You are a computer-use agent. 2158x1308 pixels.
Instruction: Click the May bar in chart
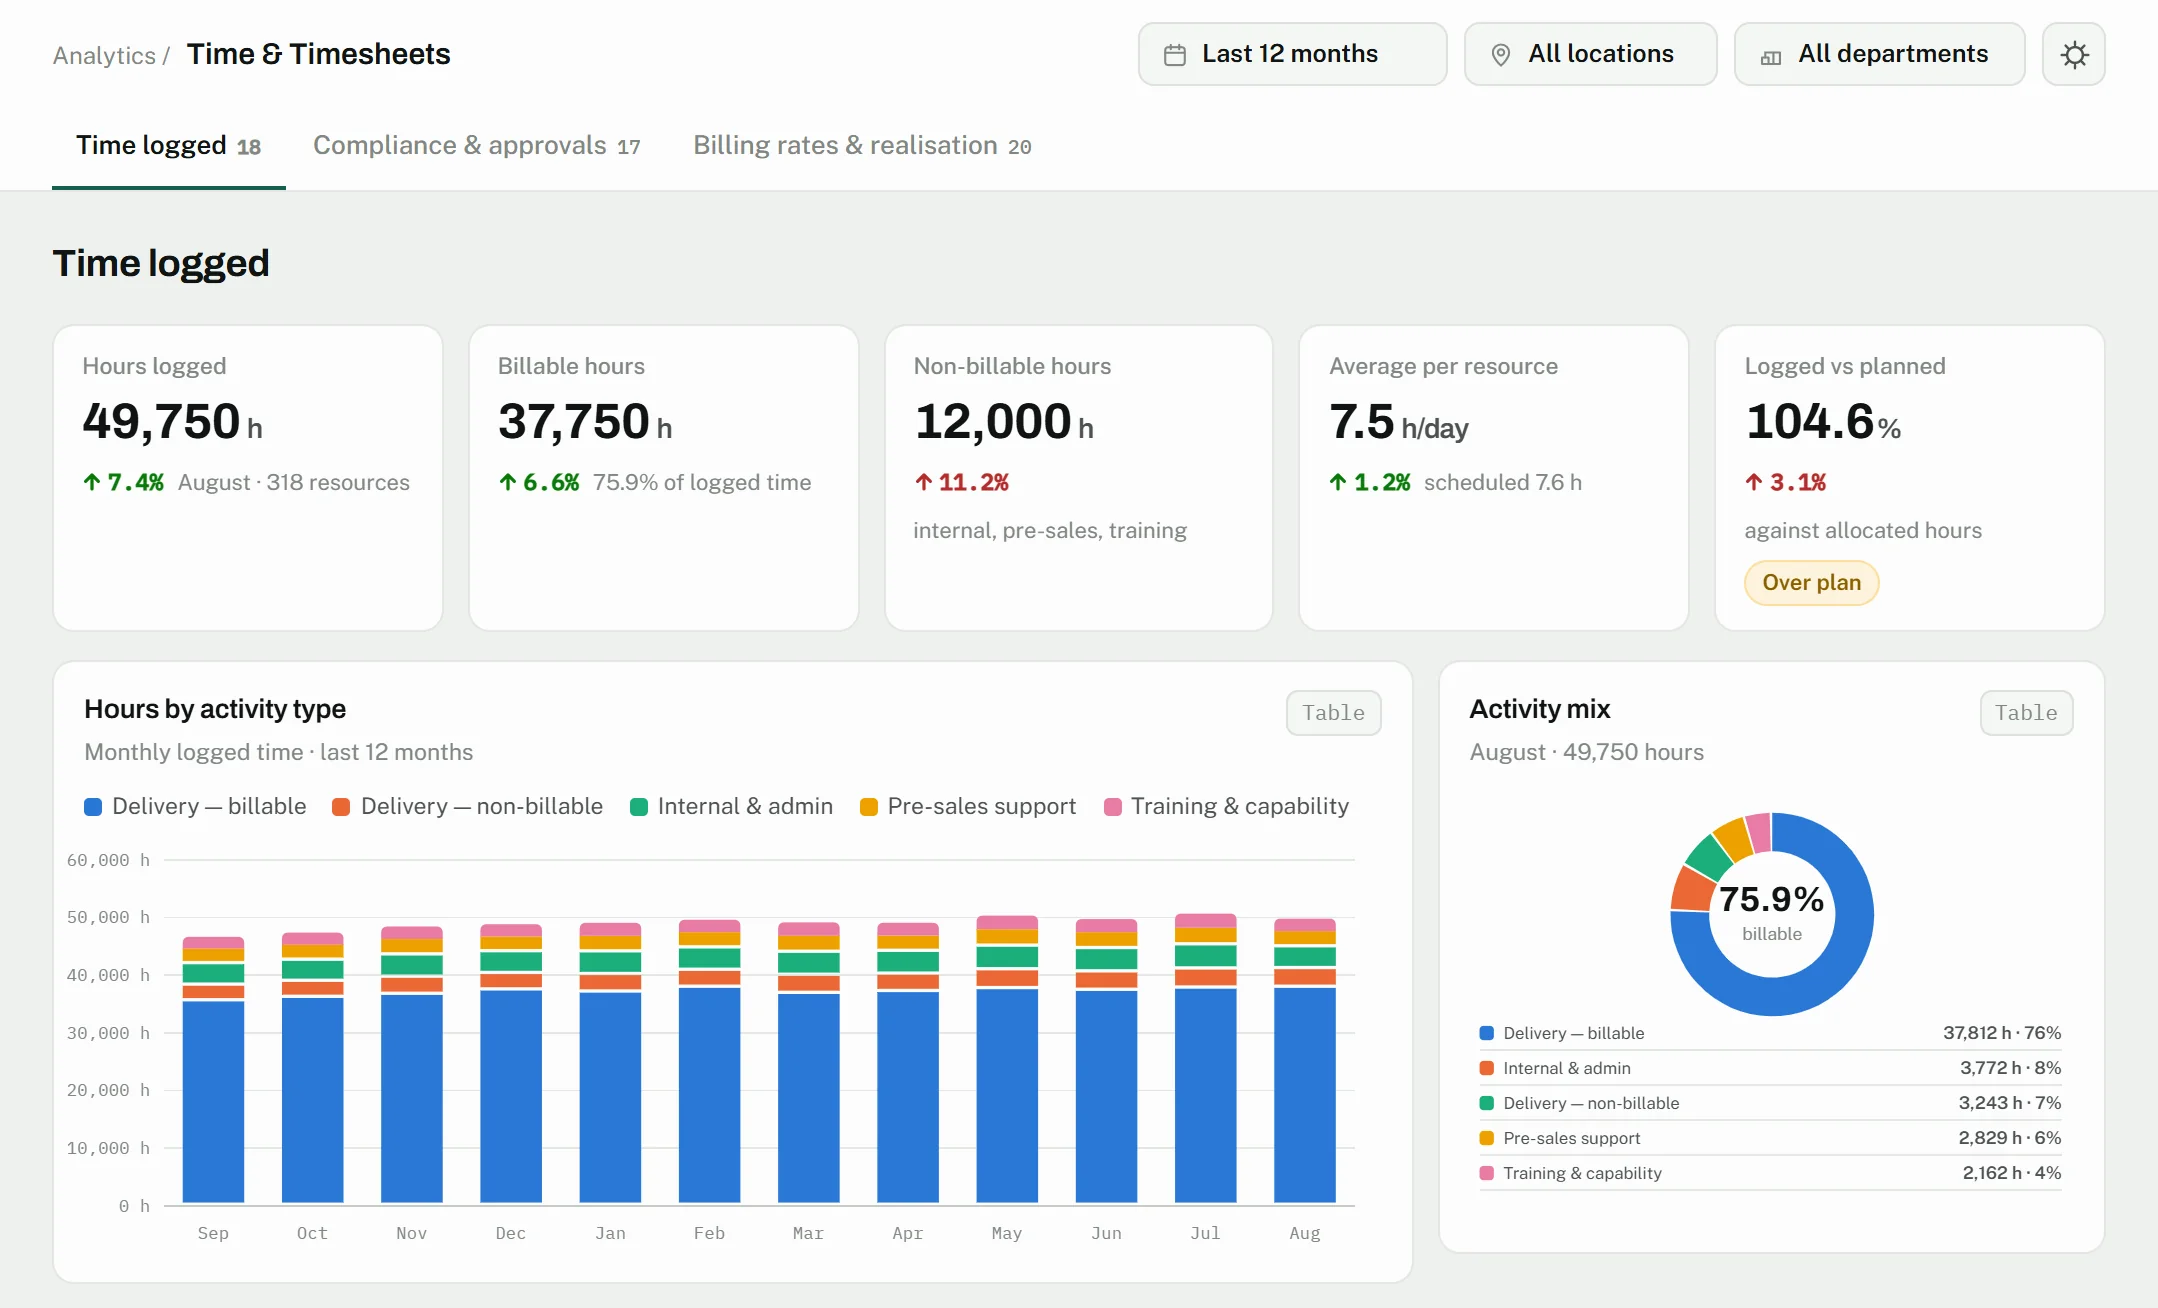(x=1007, y=1060)
